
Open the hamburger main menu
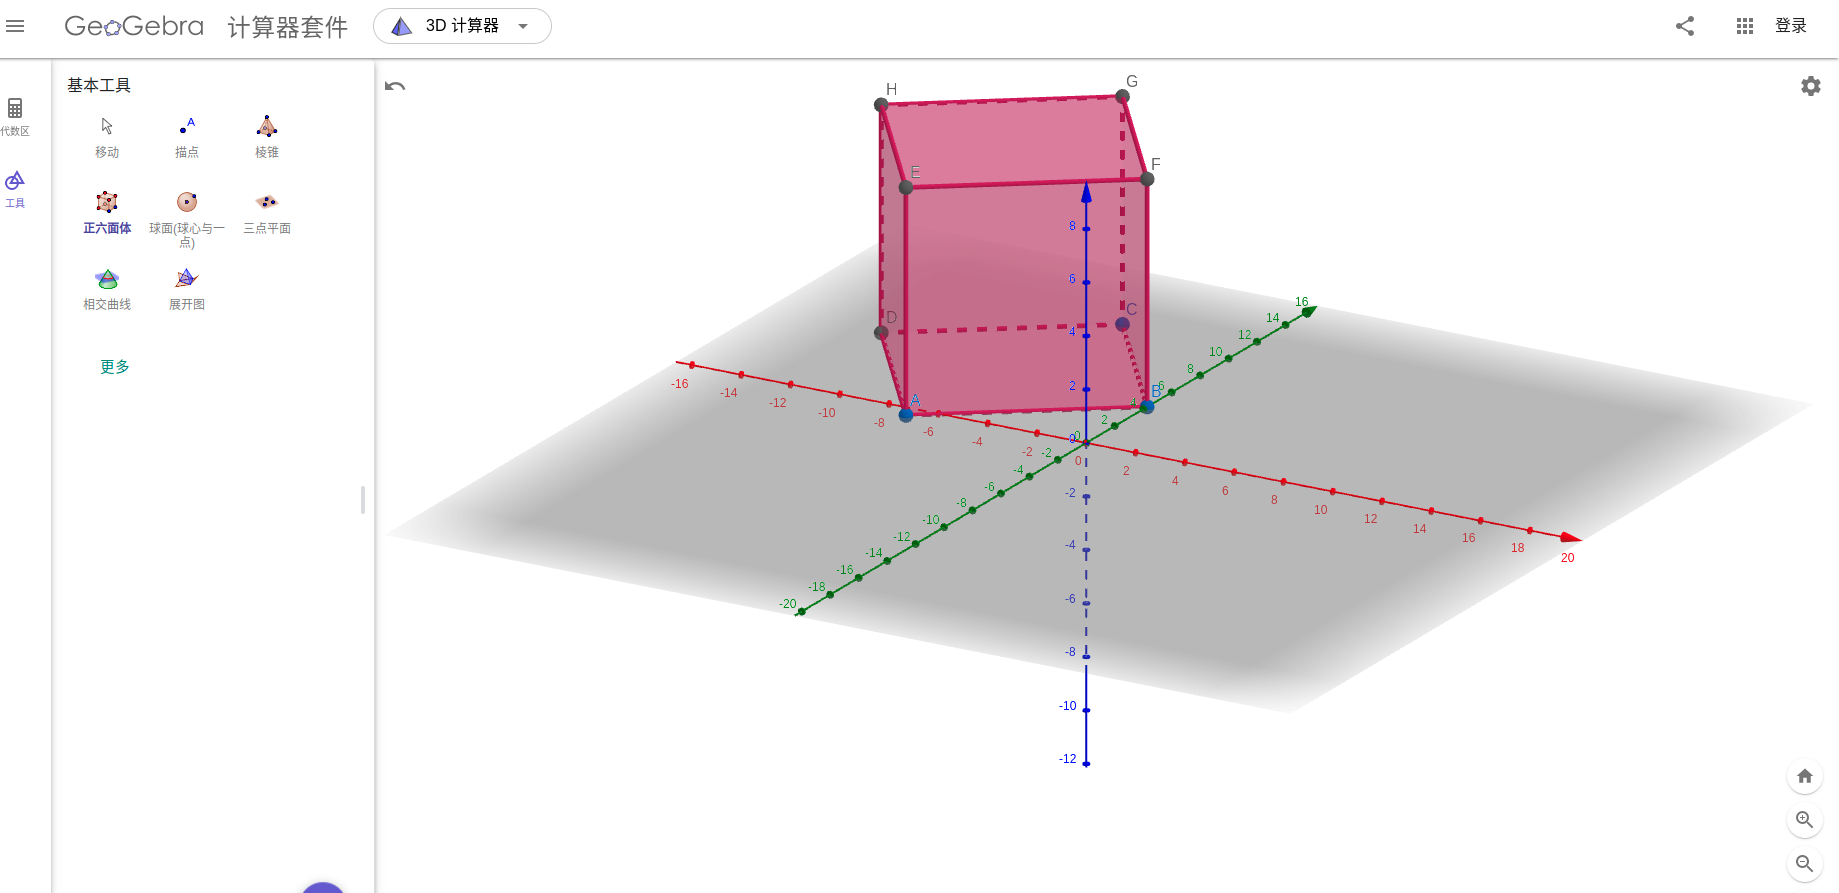(15, 26)
